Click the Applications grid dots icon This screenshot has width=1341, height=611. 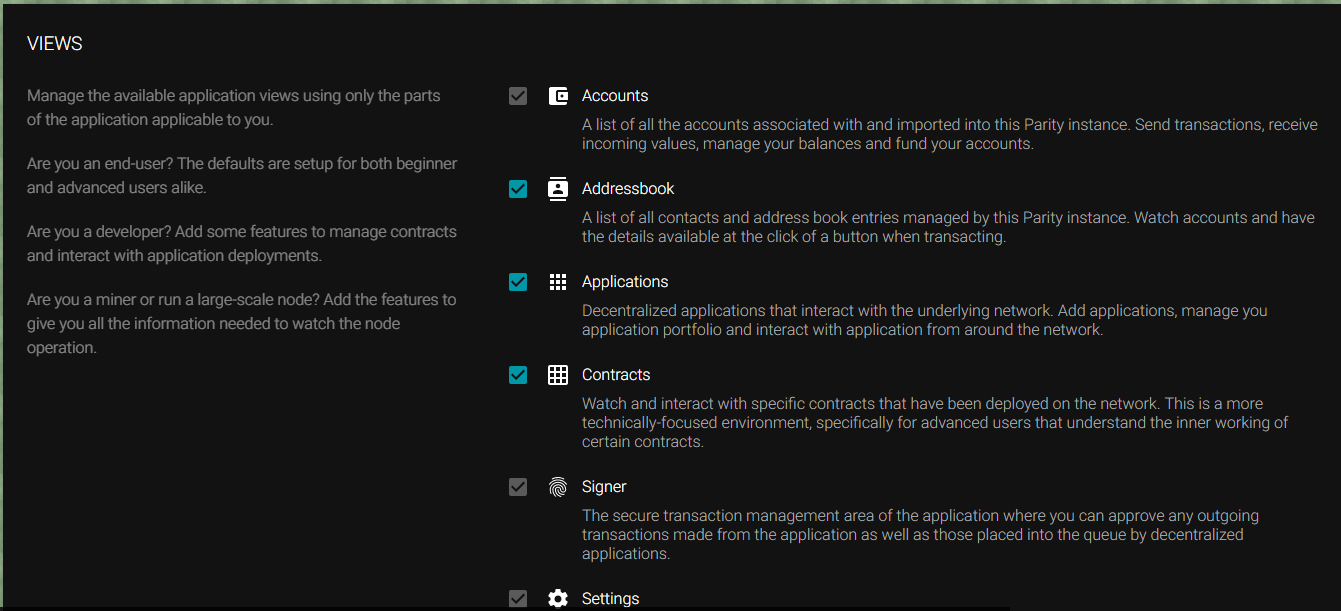pyautogui.click(x=558, y=282)
